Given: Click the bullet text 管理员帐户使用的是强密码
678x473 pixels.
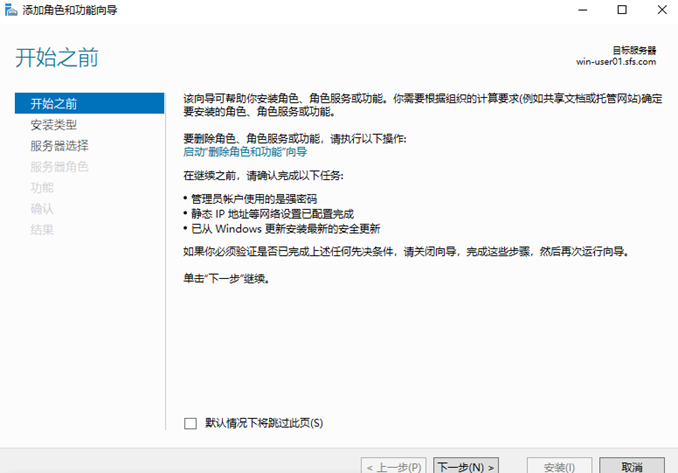Looking at the screenshot, I should (x=254, y=199).
